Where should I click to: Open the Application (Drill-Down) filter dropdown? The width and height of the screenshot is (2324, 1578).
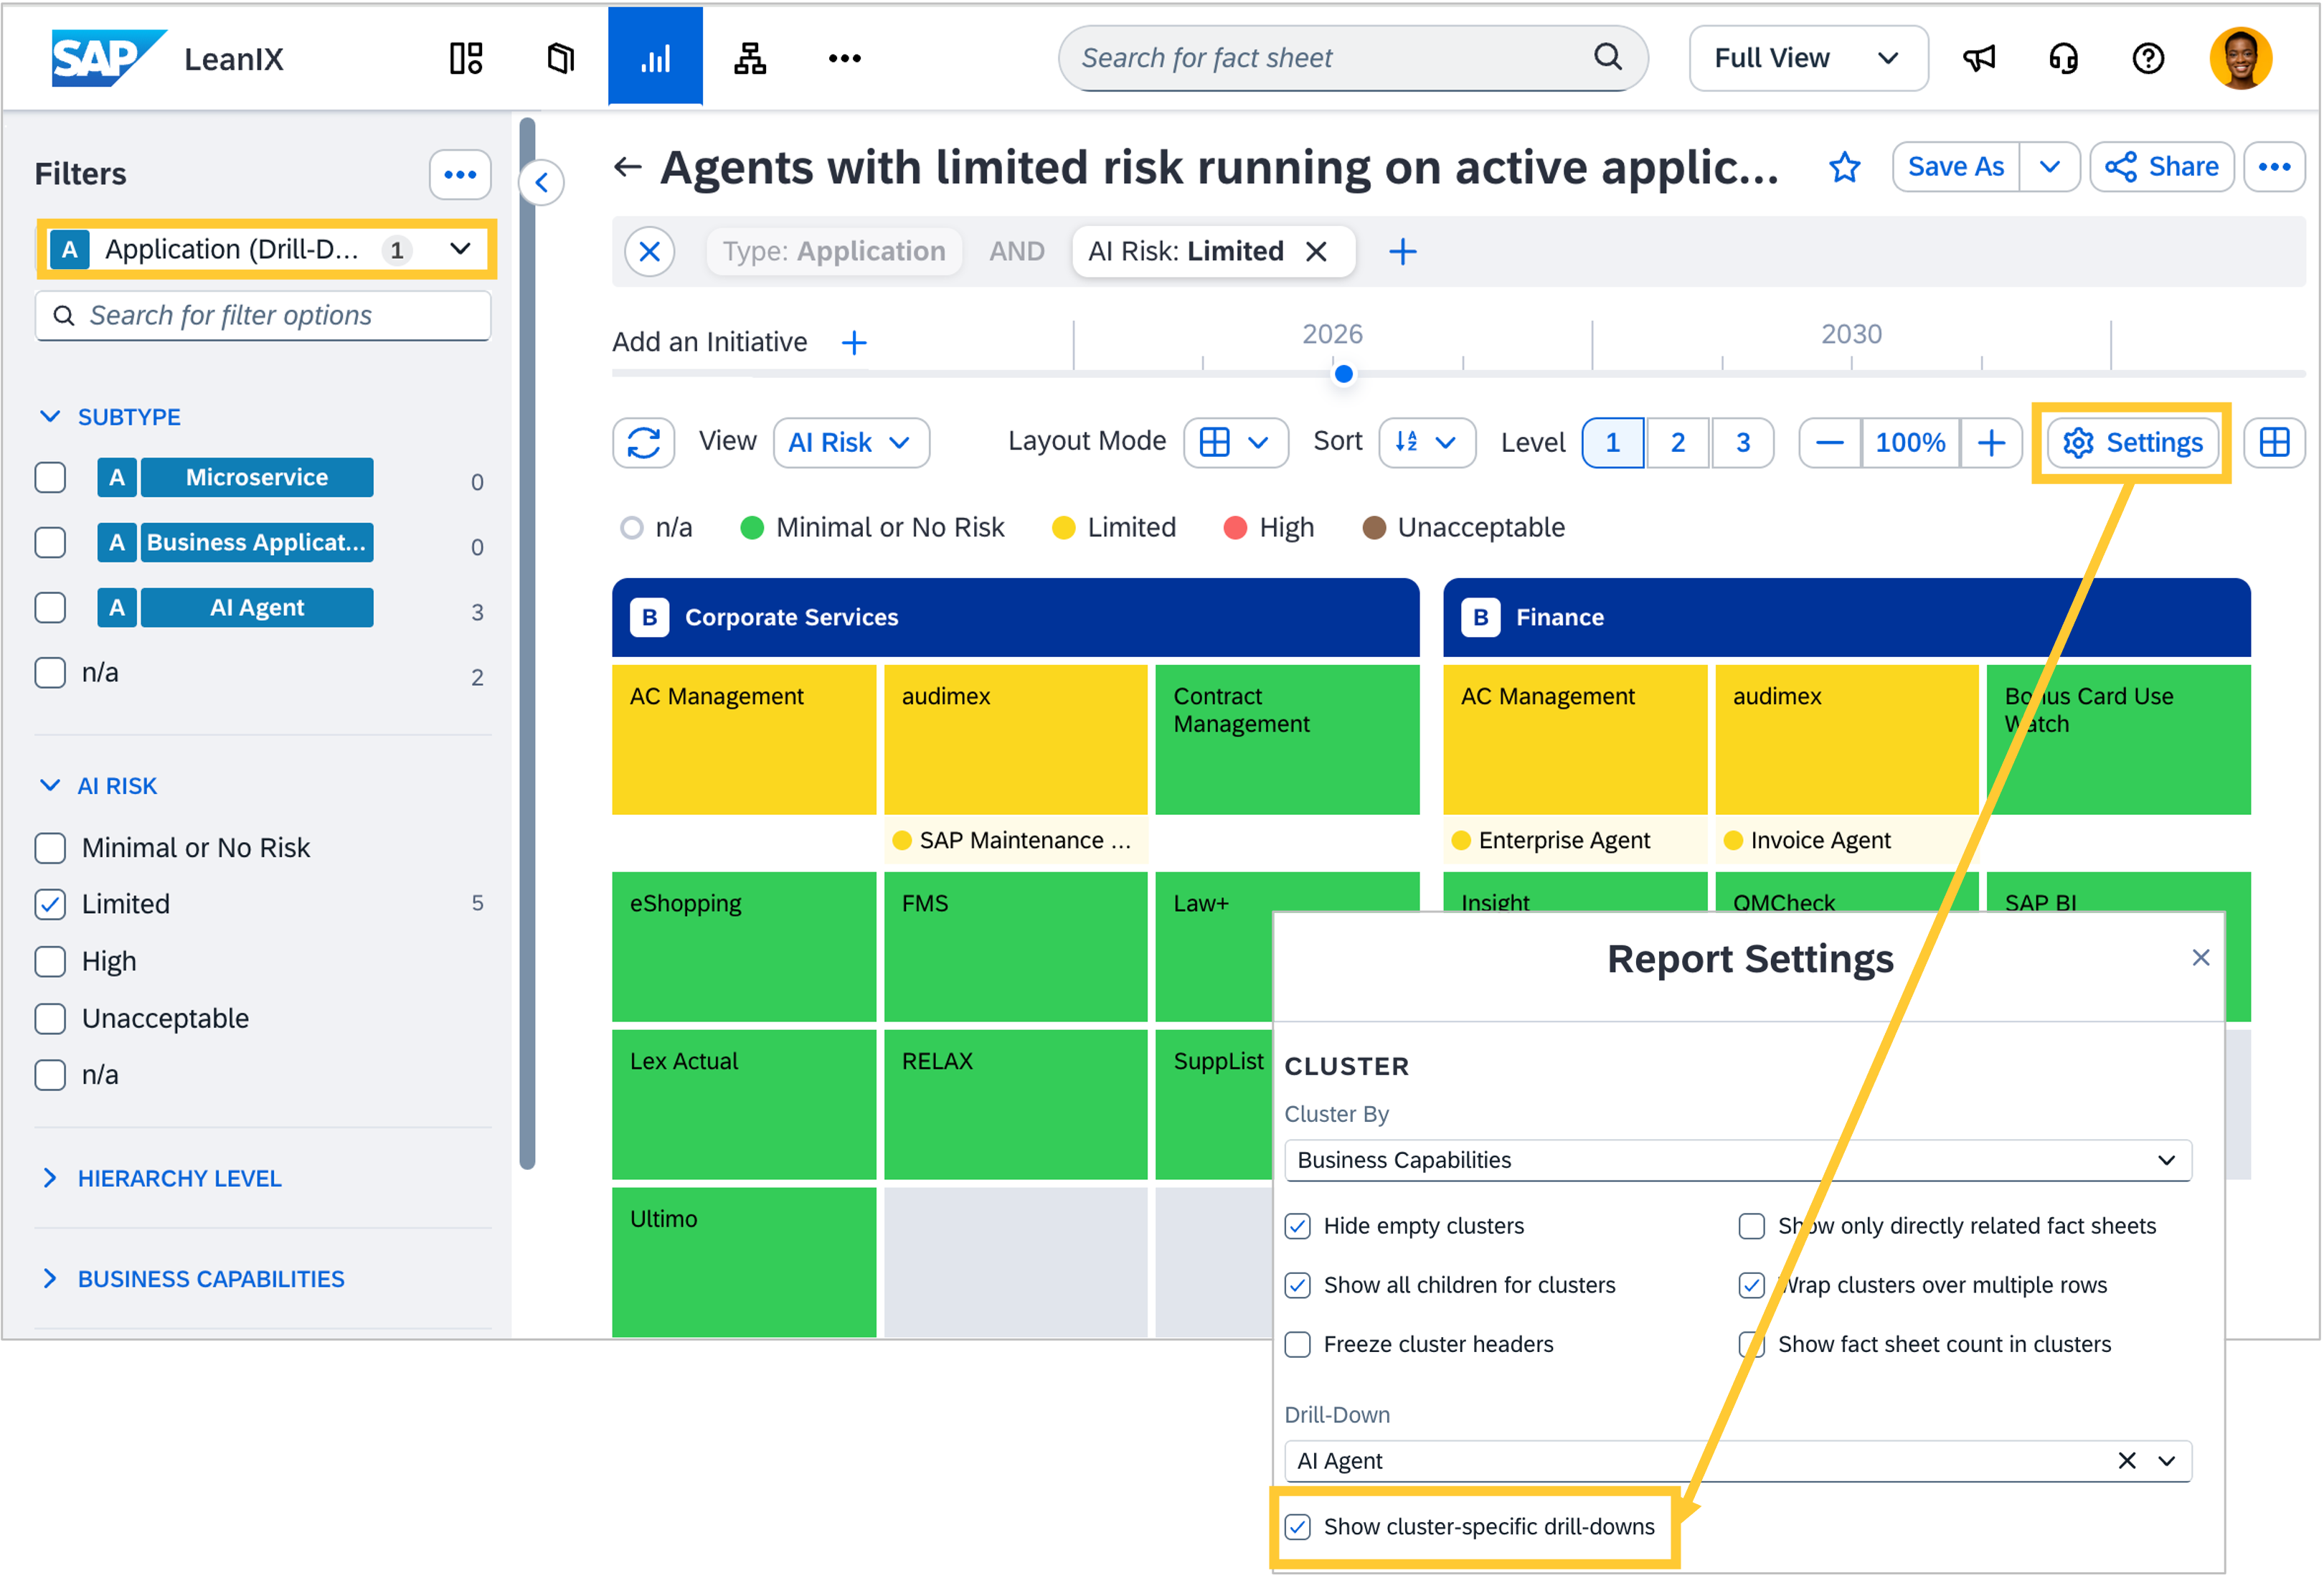(266, 249)
